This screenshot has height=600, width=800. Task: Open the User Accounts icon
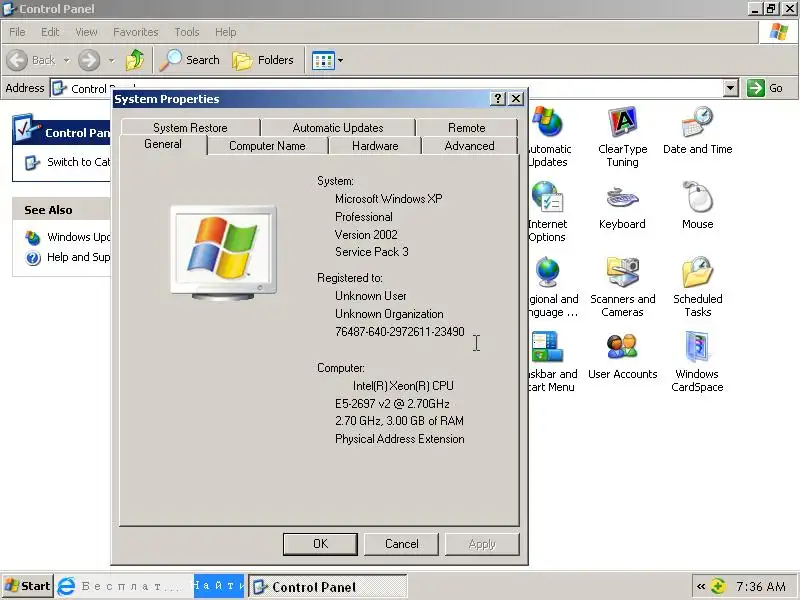(x=622, y=347)
